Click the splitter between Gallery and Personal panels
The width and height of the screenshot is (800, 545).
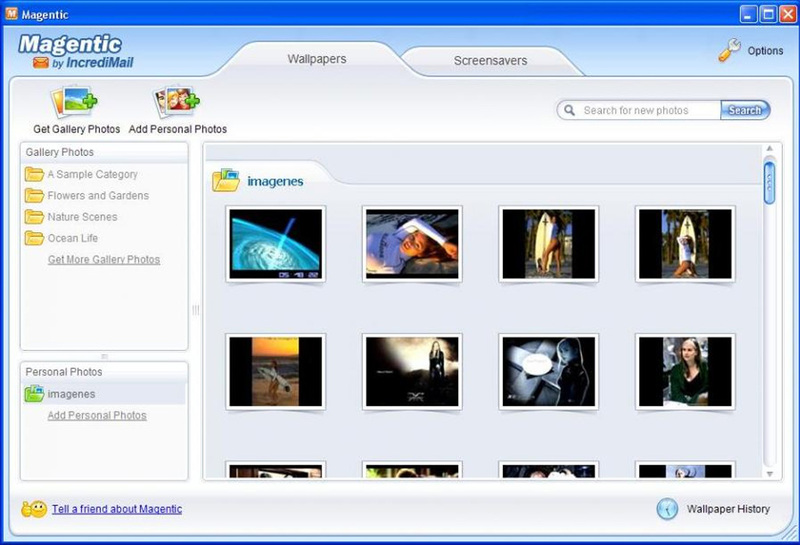coord(104,356)
